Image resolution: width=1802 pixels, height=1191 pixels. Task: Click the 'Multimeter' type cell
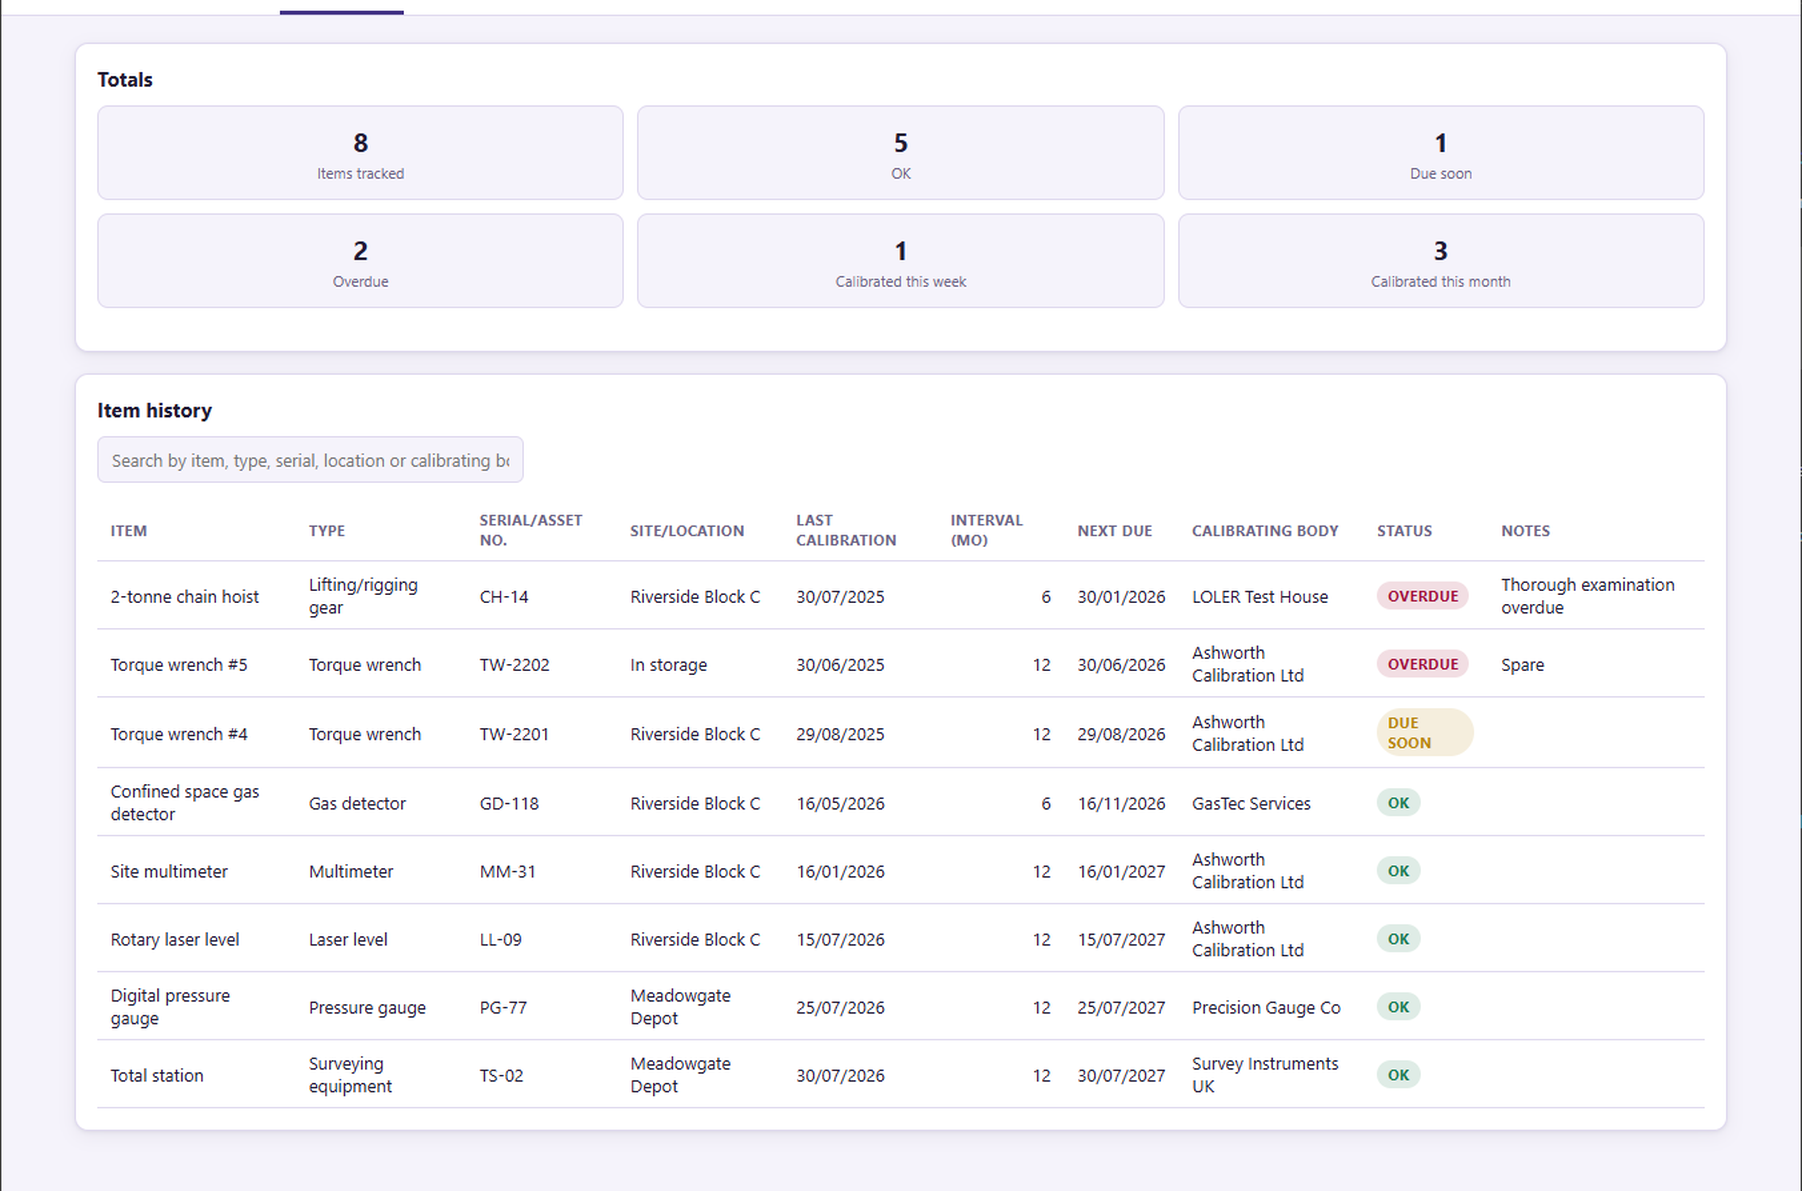pos(351,872)
